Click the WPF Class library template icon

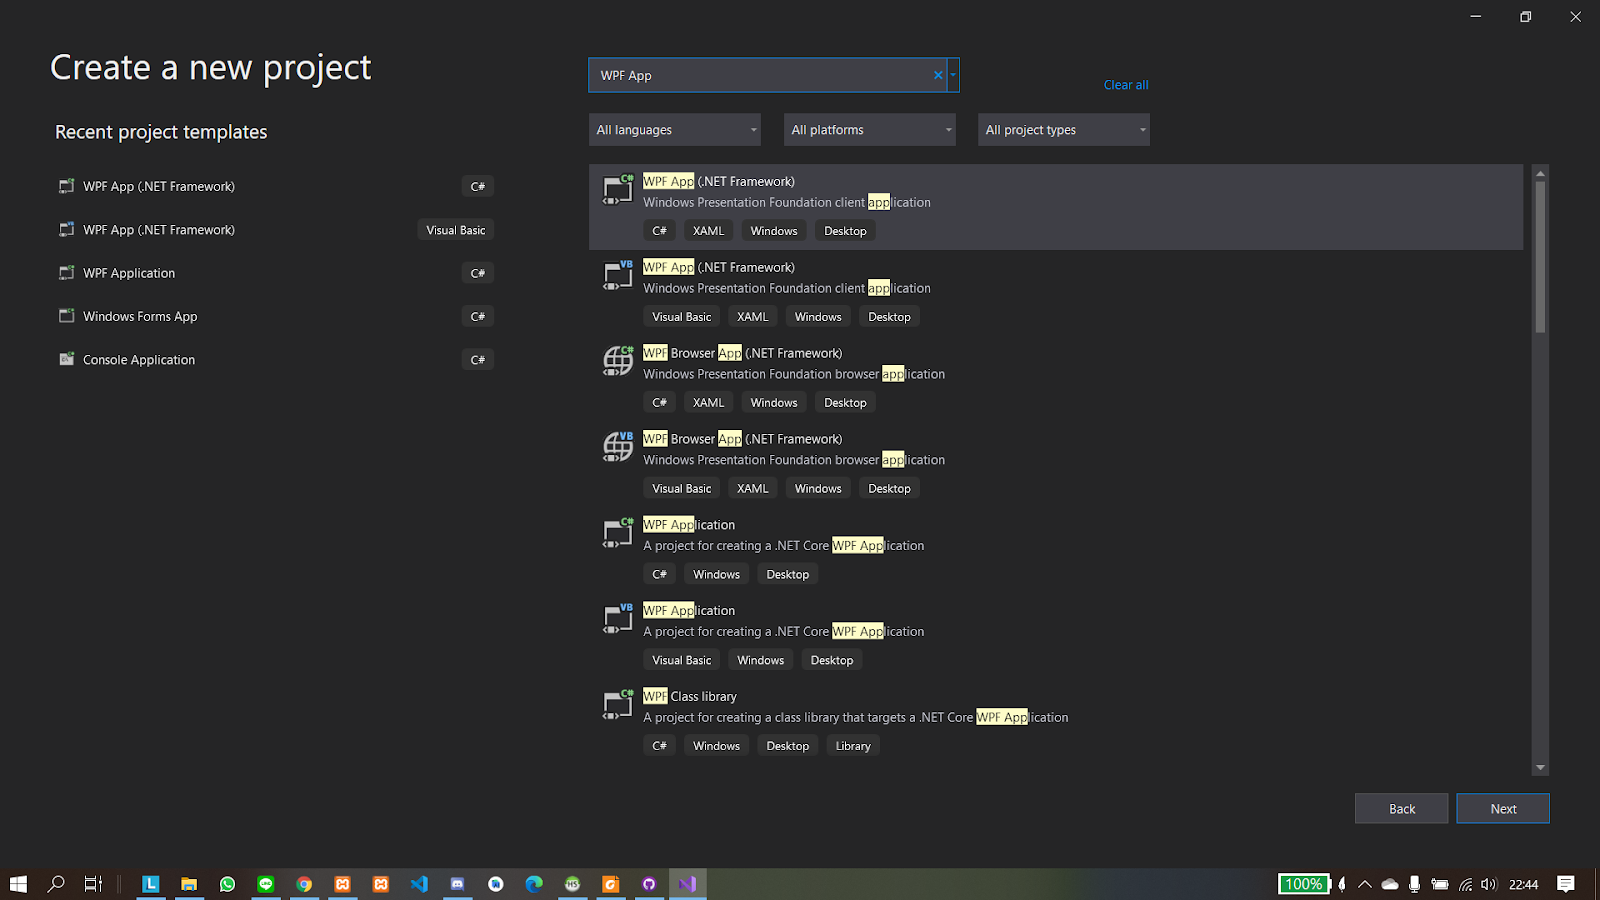(618, 705)
